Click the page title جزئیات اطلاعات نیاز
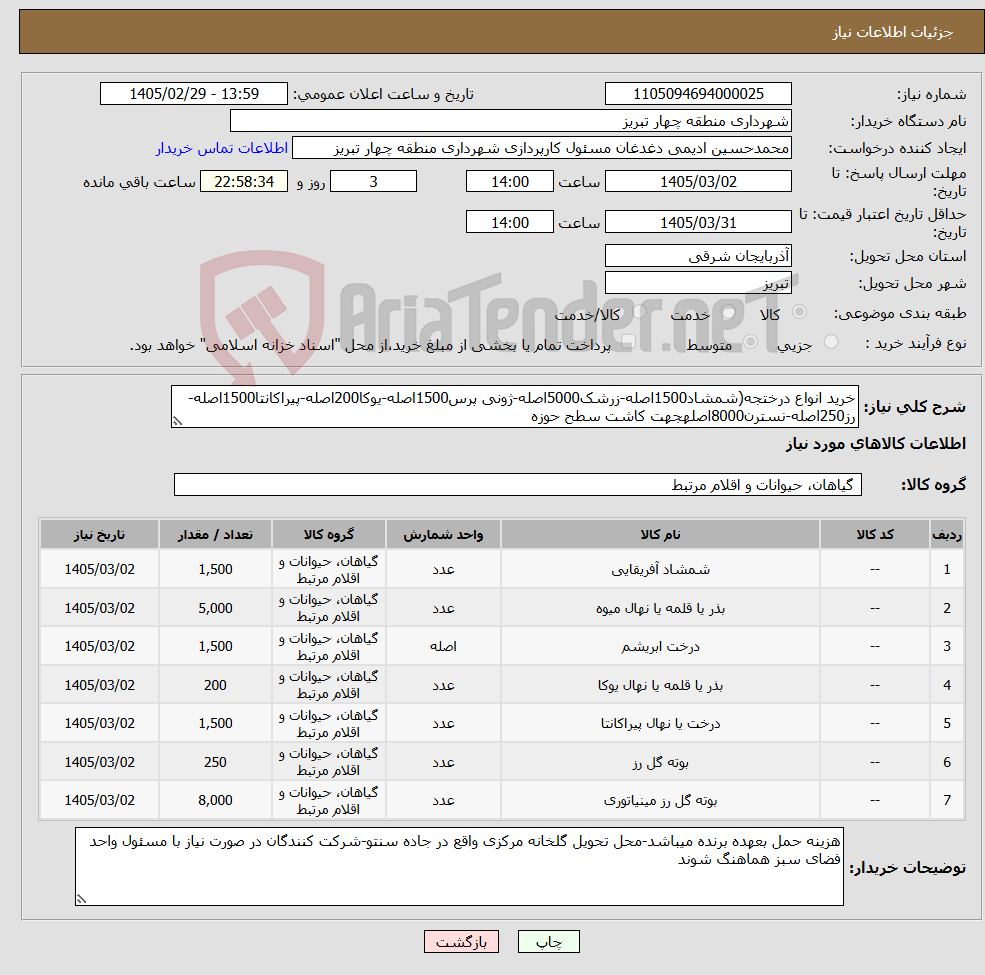Screen dimensions: 985x975 [893, 32]
